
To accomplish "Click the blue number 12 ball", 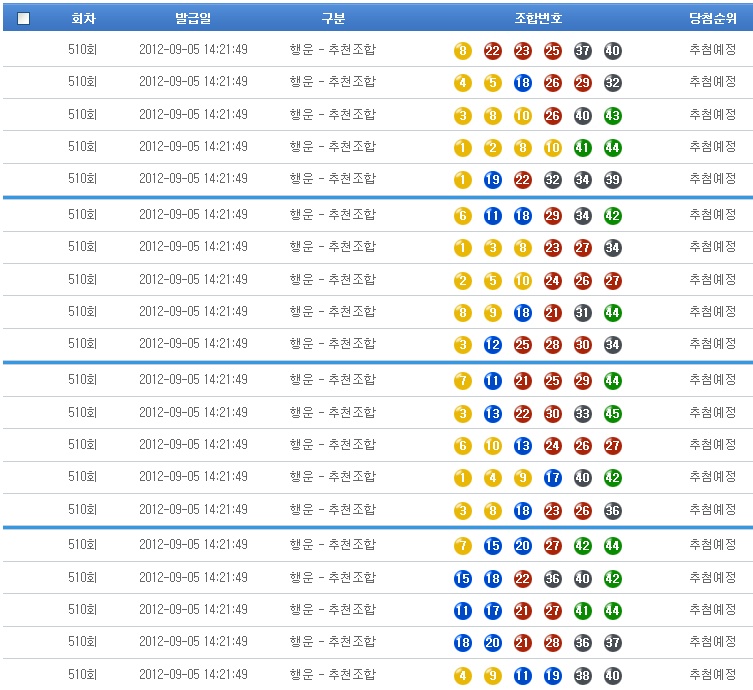I will click(x=492, y=345).
